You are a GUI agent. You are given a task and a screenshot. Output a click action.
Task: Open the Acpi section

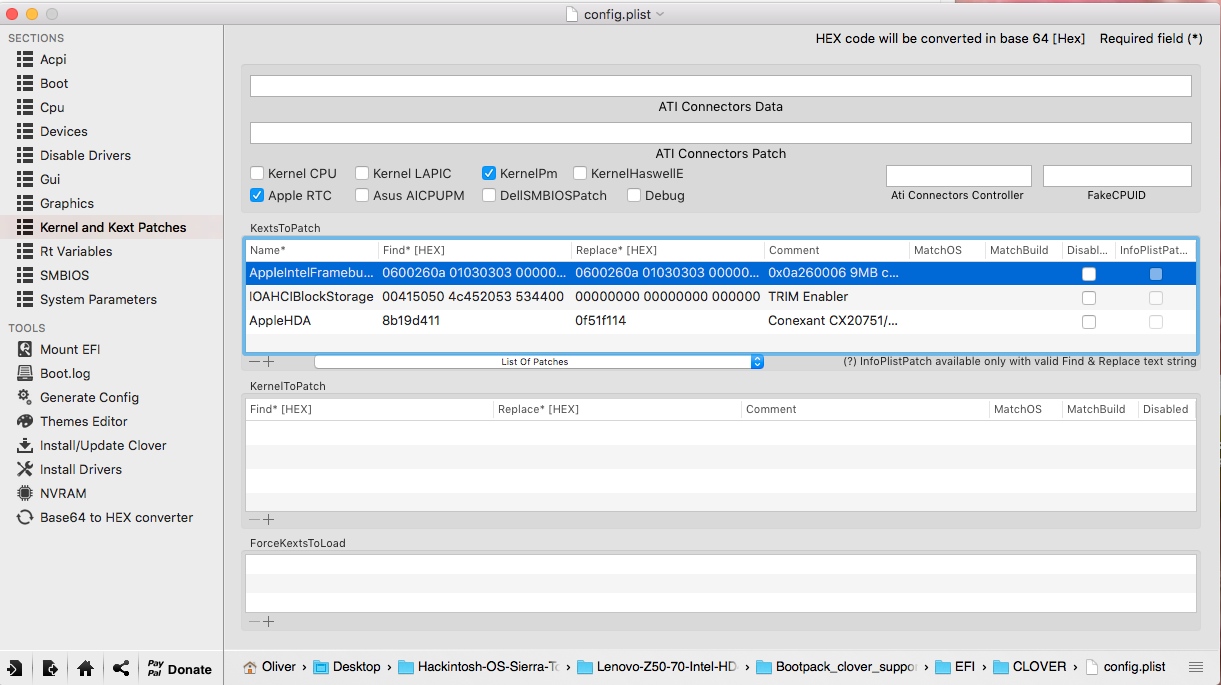53,59
